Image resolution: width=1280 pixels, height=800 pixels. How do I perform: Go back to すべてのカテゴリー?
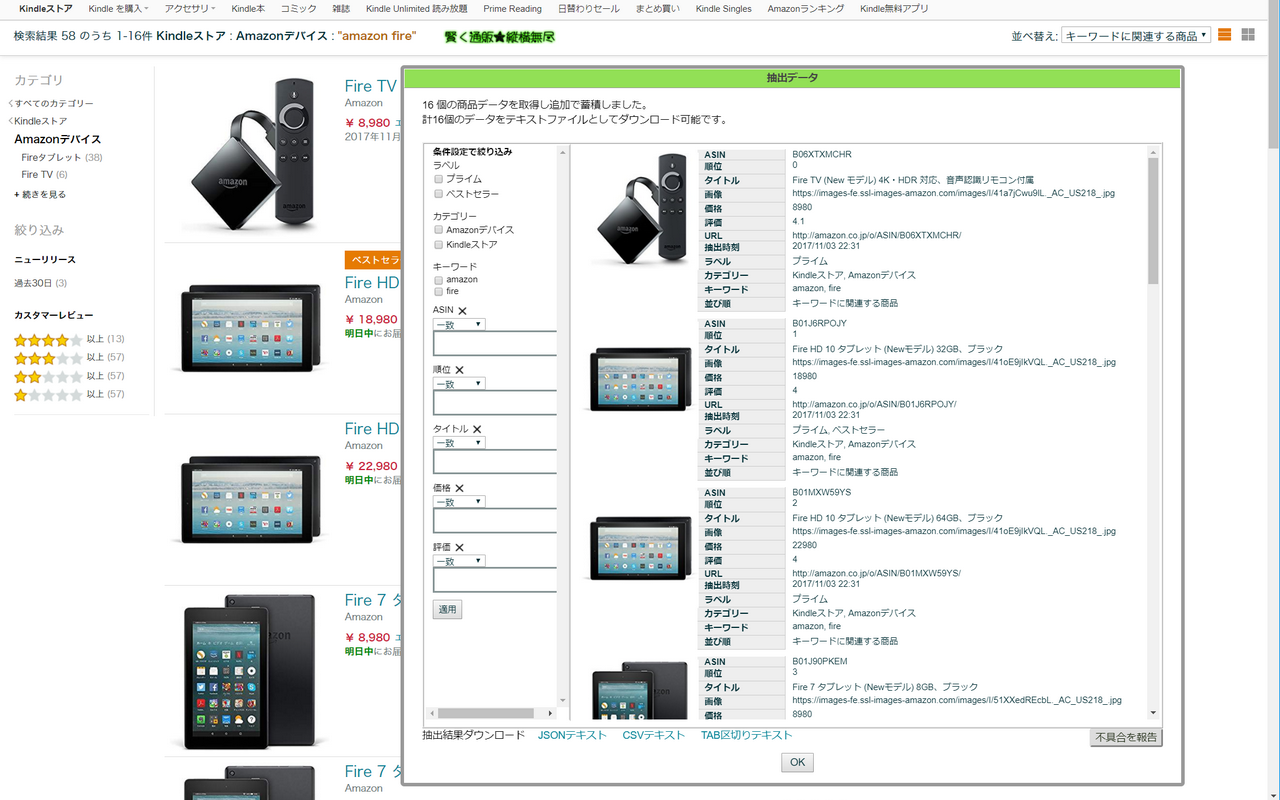click(53, 103)
